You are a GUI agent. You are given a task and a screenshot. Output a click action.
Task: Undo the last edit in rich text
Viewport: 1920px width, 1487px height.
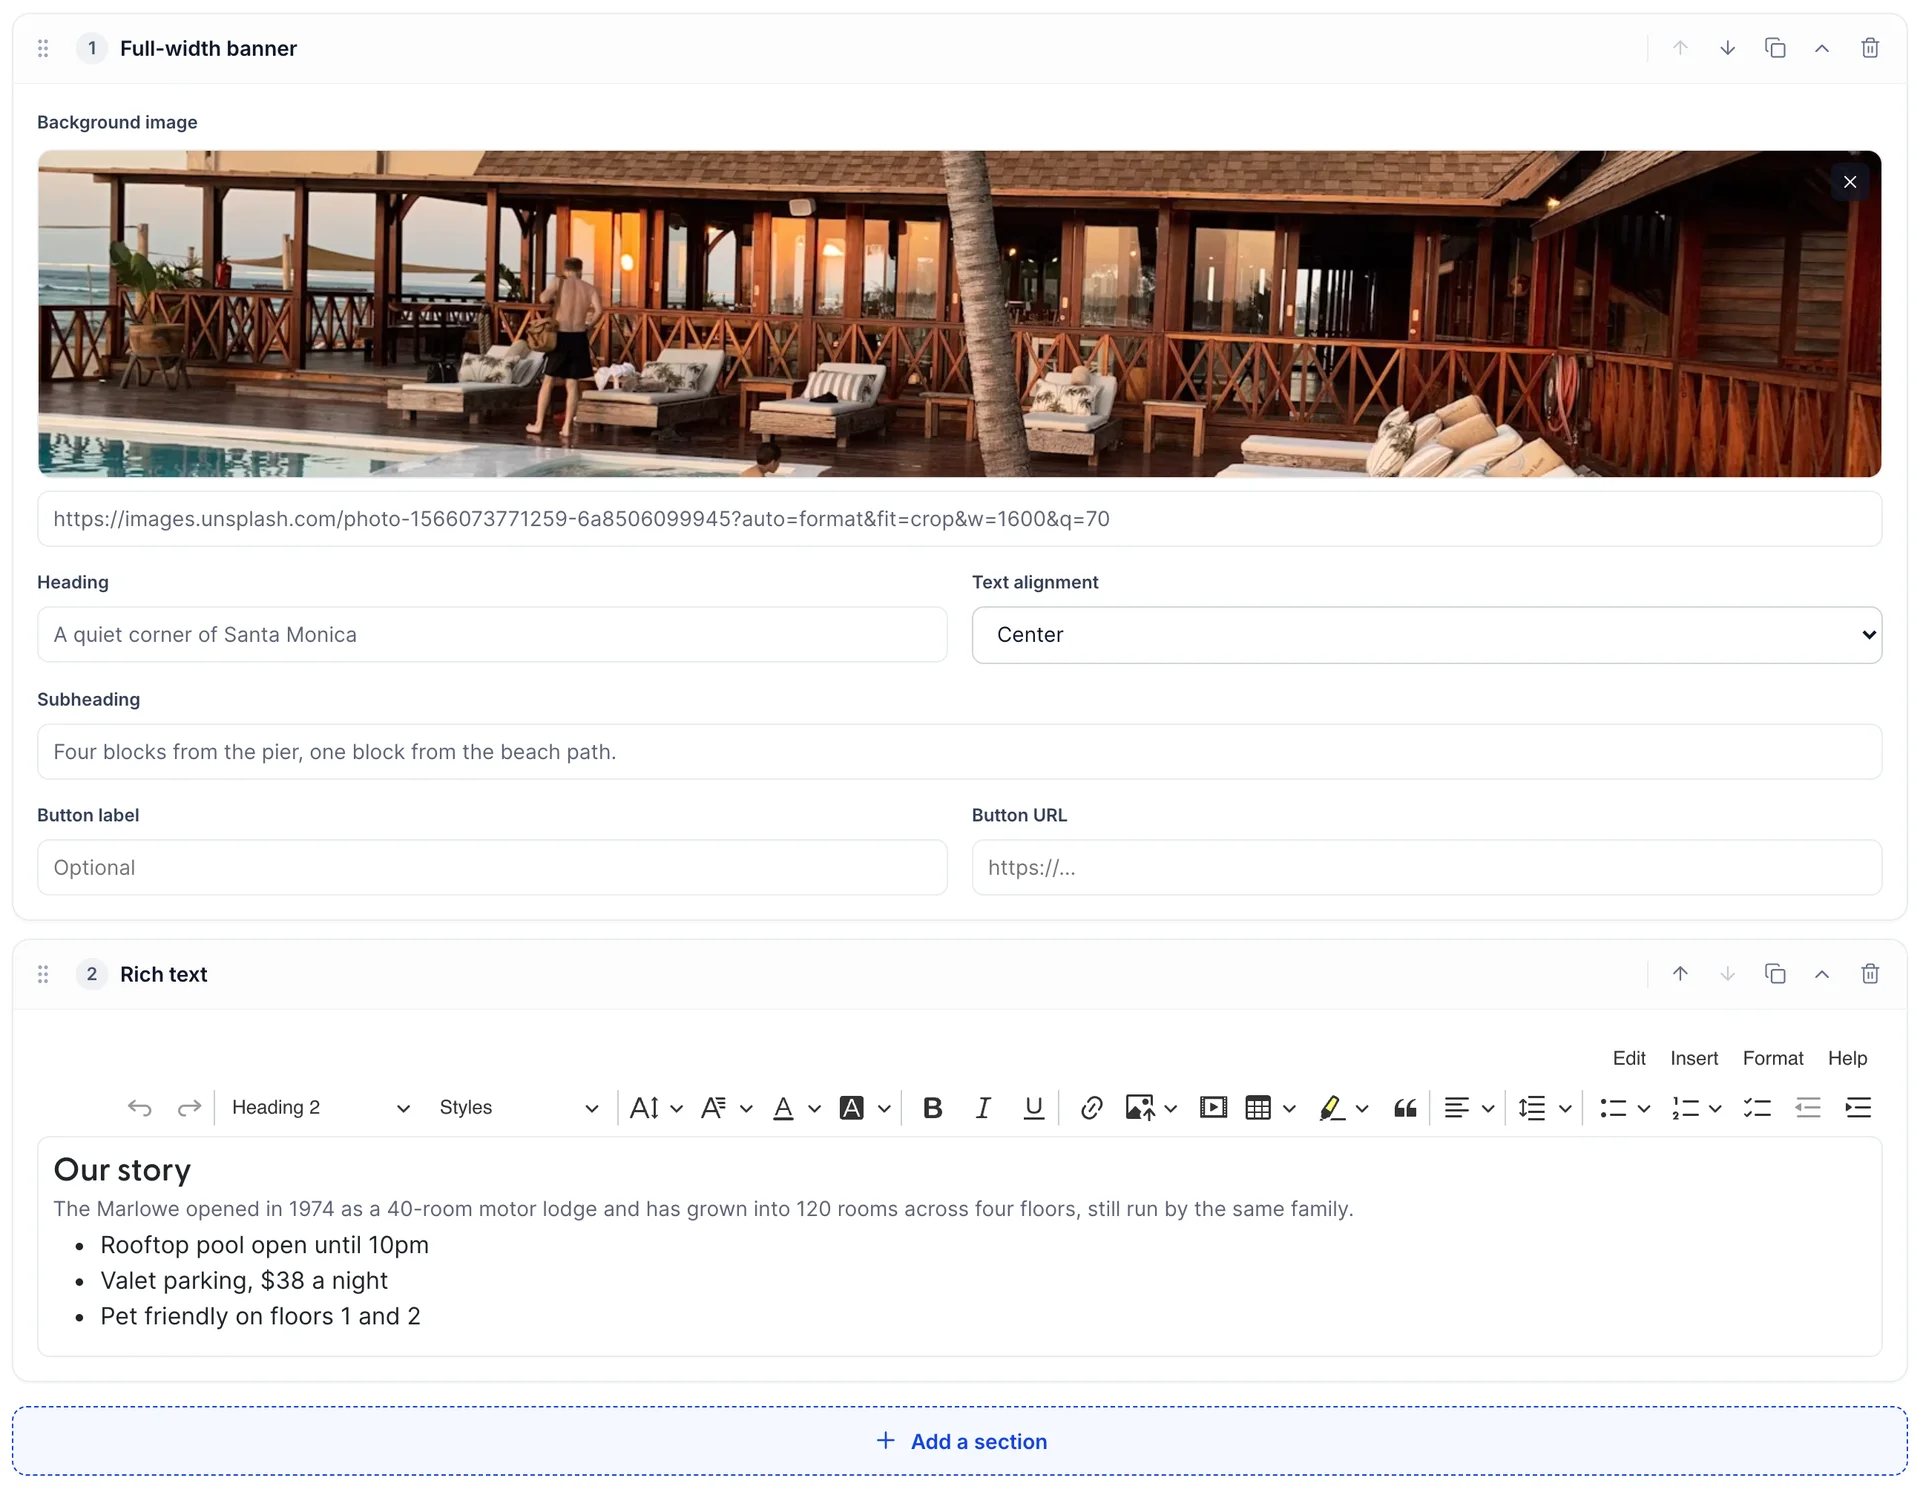tap(140, 1107)
